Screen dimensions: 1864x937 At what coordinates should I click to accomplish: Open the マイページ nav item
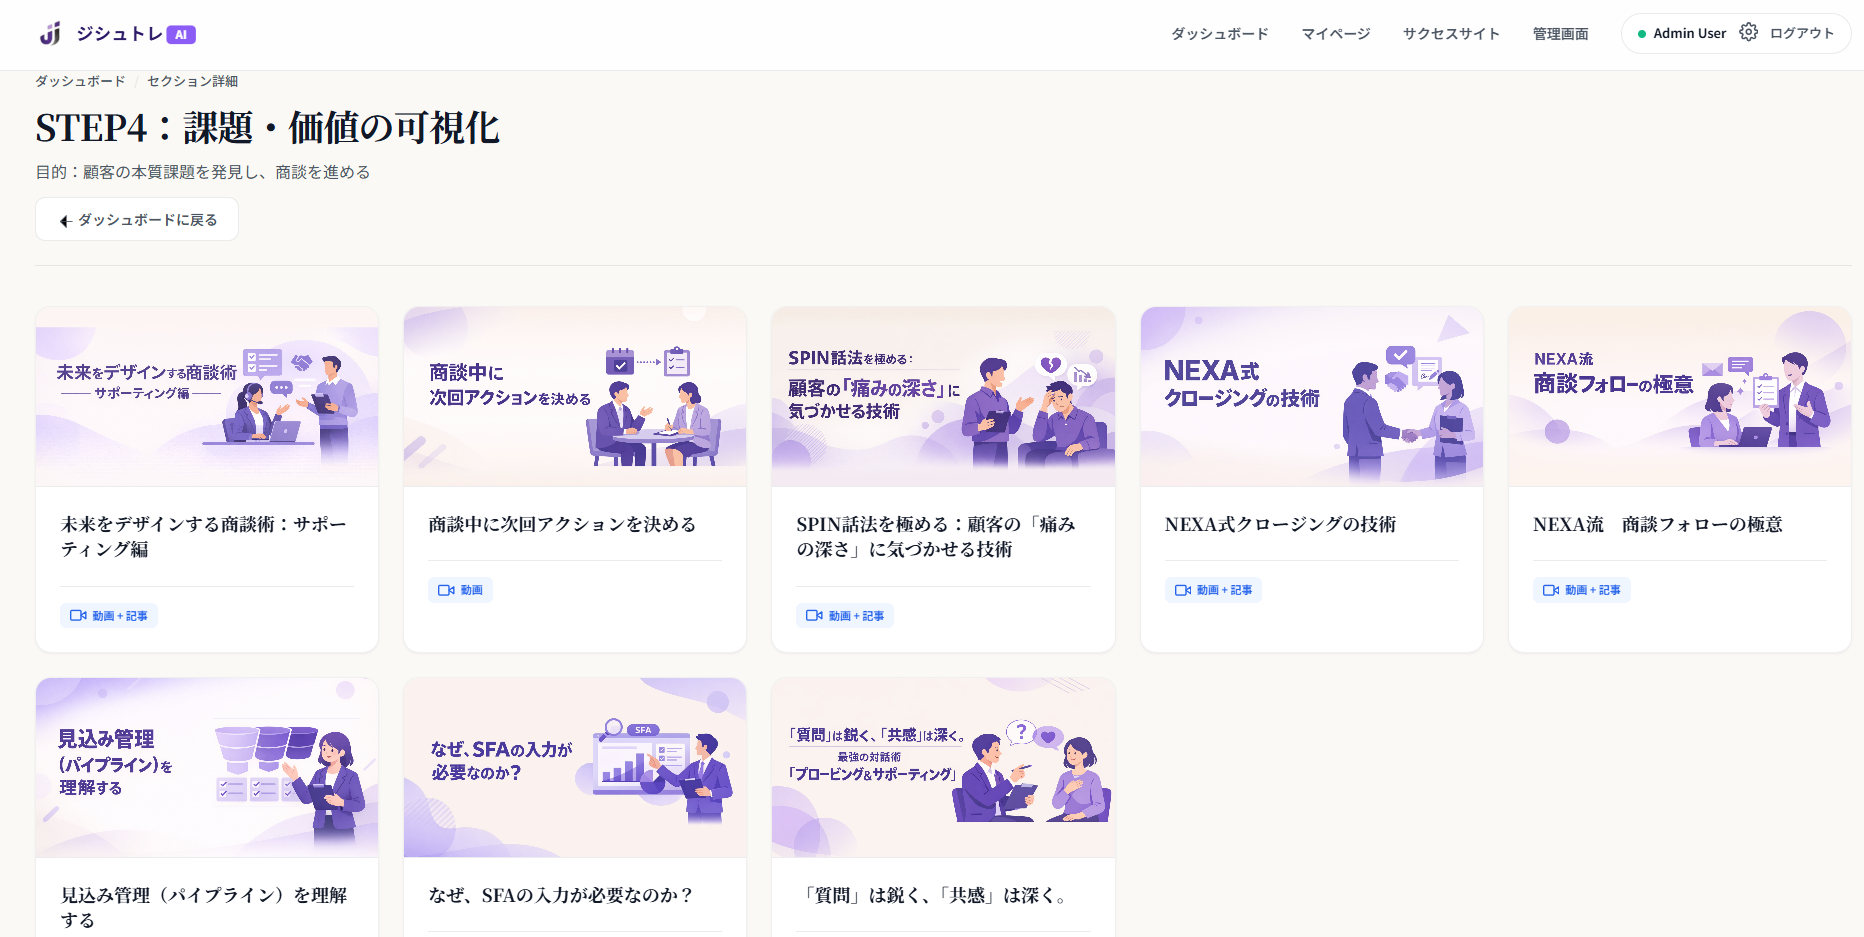click(1336, 33)
